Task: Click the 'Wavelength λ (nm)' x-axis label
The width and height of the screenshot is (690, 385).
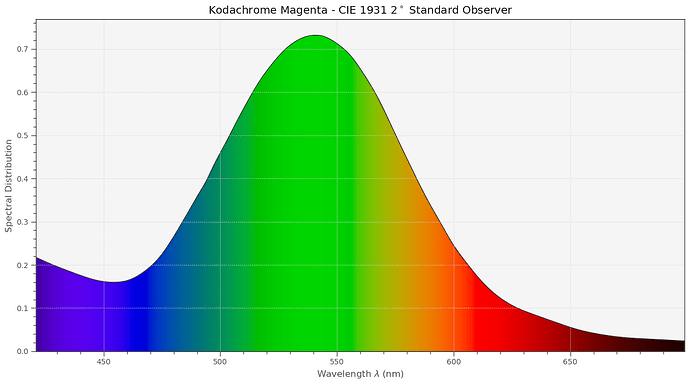Action: coord(360,374)
